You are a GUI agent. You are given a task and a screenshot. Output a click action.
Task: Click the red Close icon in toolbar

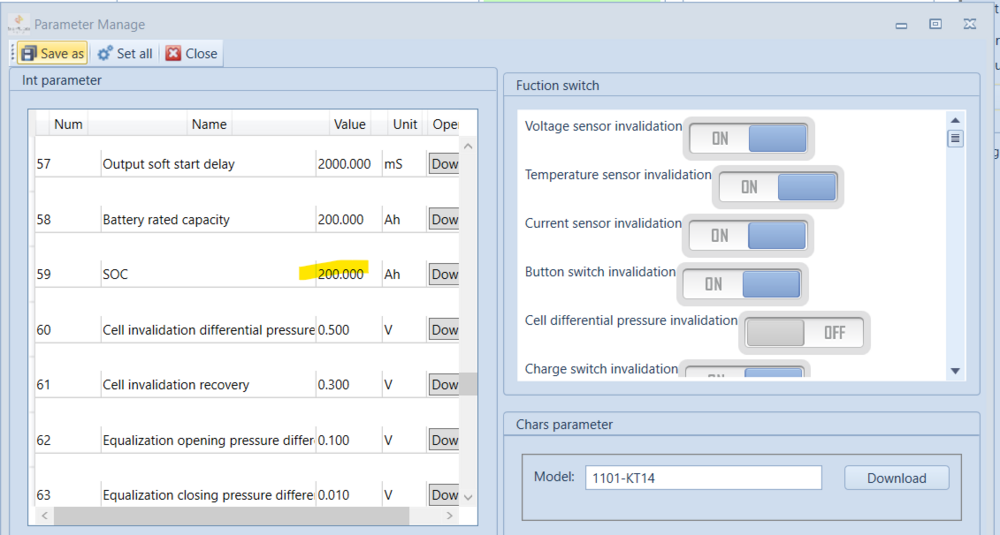pos(173,54)
